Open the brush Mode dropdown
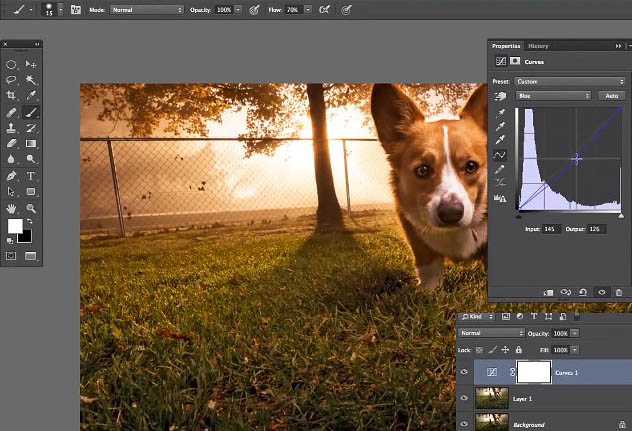 click(146, 9)
